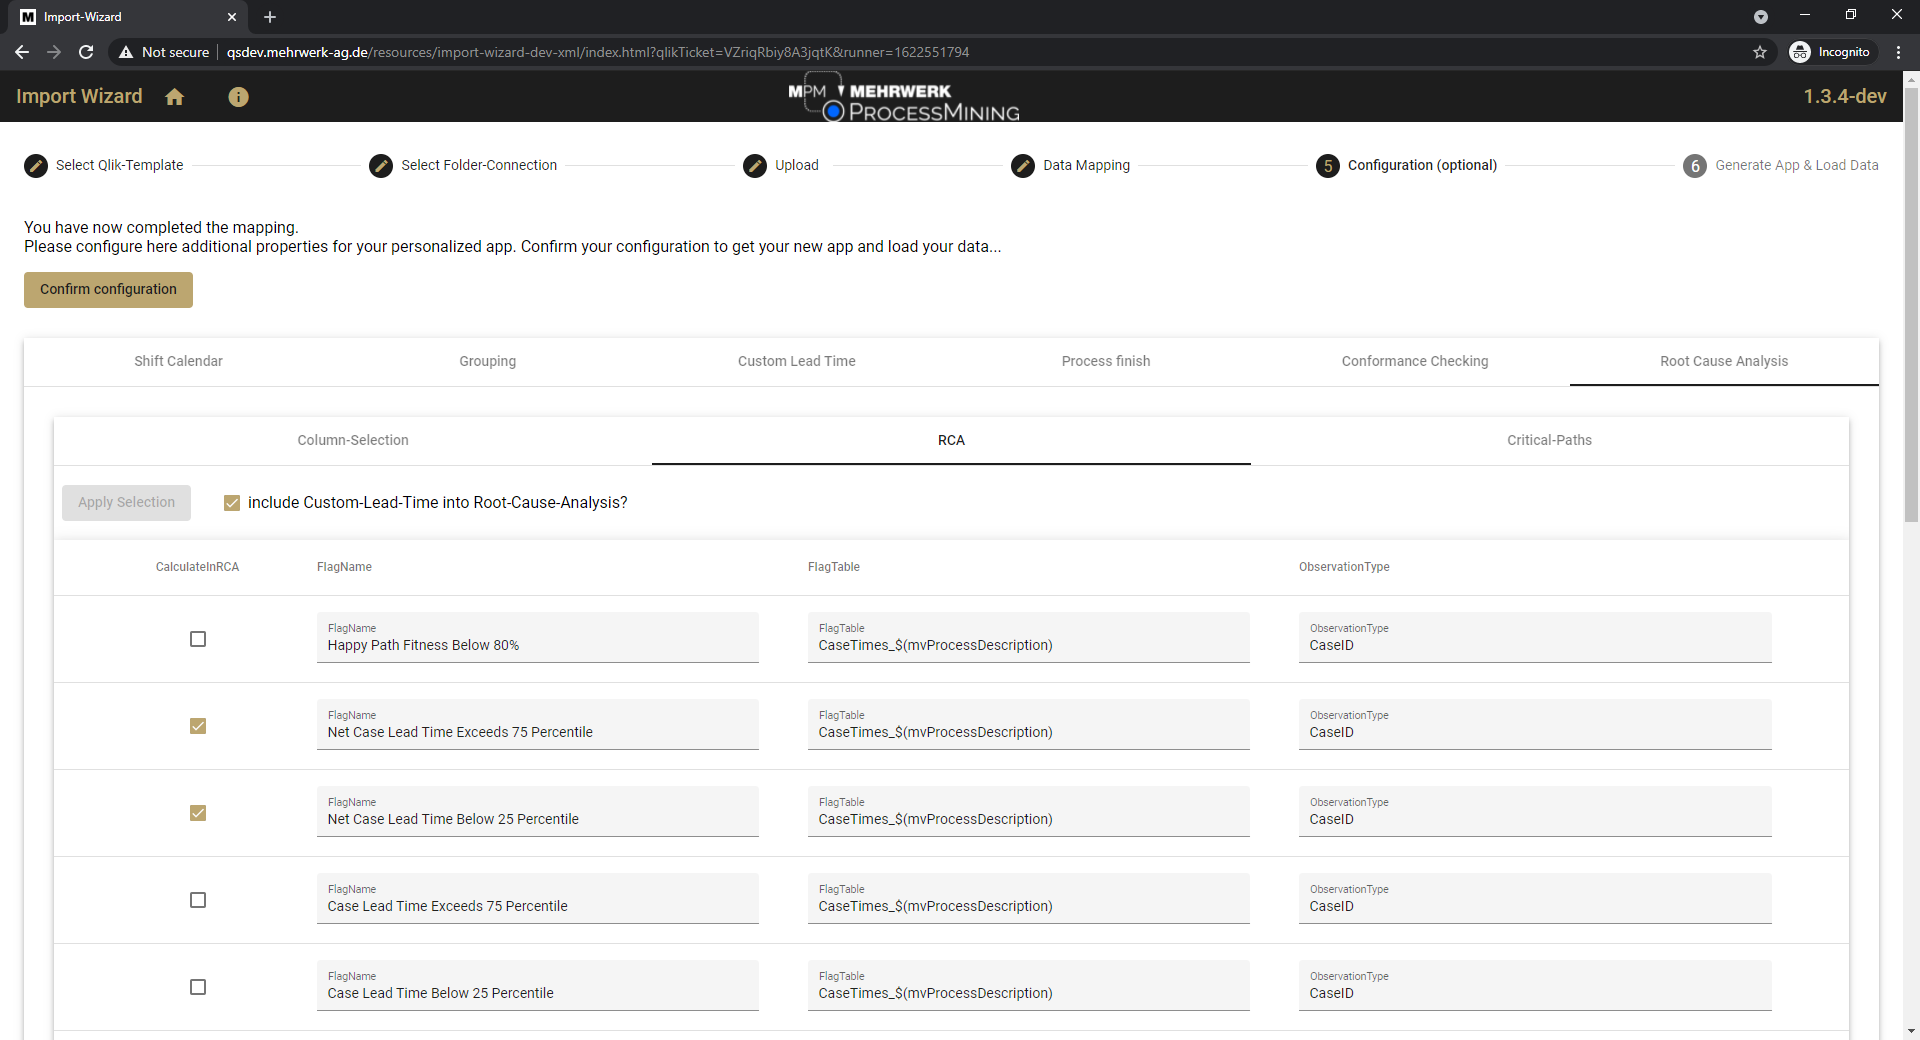Edit ObservationType field in Happy Path Fitness row
Screen dimensions: 1920x1040
pos(1535,637)
